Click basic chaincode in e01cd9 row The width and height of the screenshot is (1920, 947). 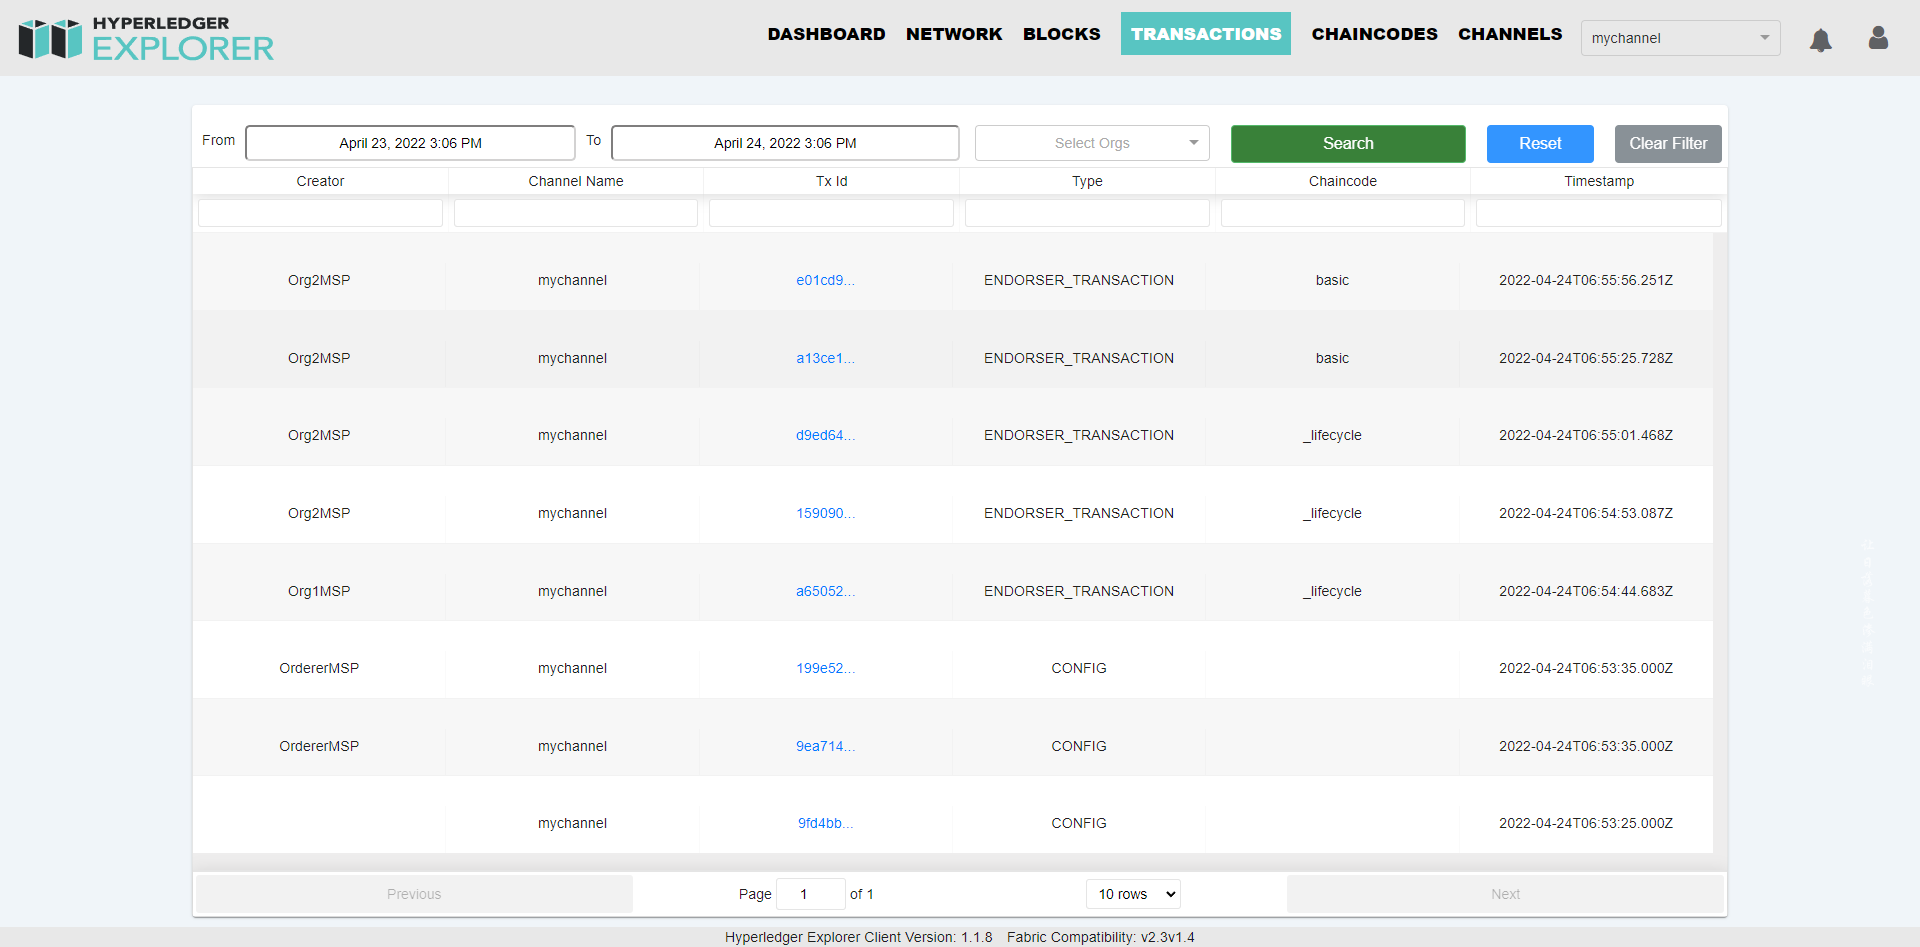[x=1332, y=280]
